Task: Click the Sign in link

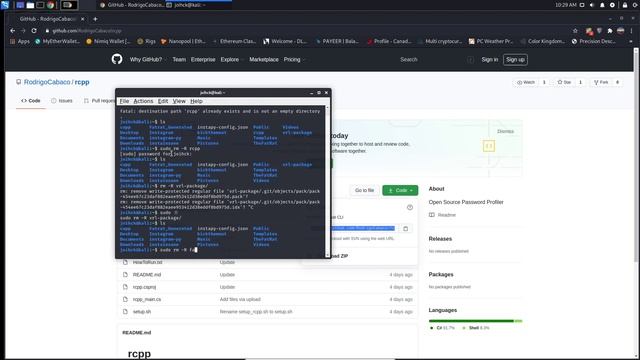Action: point(489,59)
